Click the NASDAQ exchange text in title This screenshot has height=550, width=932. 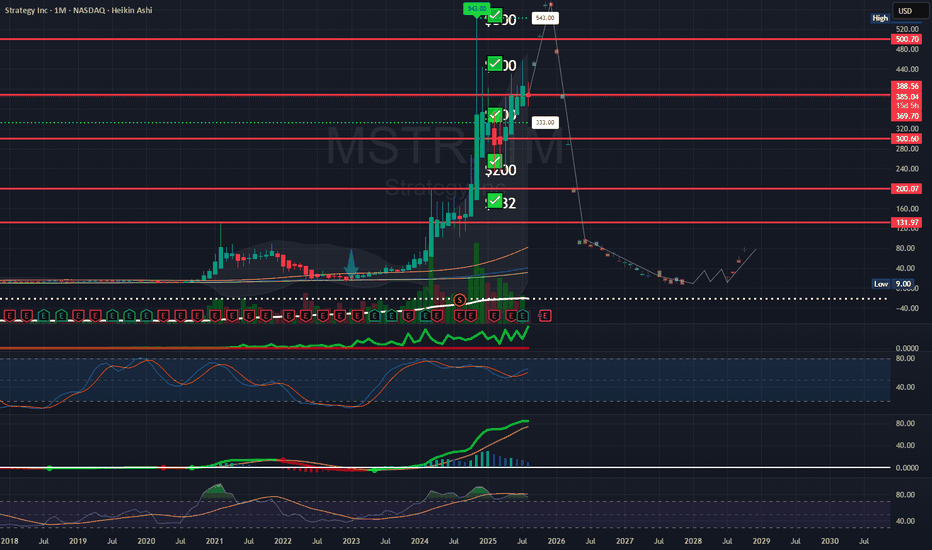[89, 10]
